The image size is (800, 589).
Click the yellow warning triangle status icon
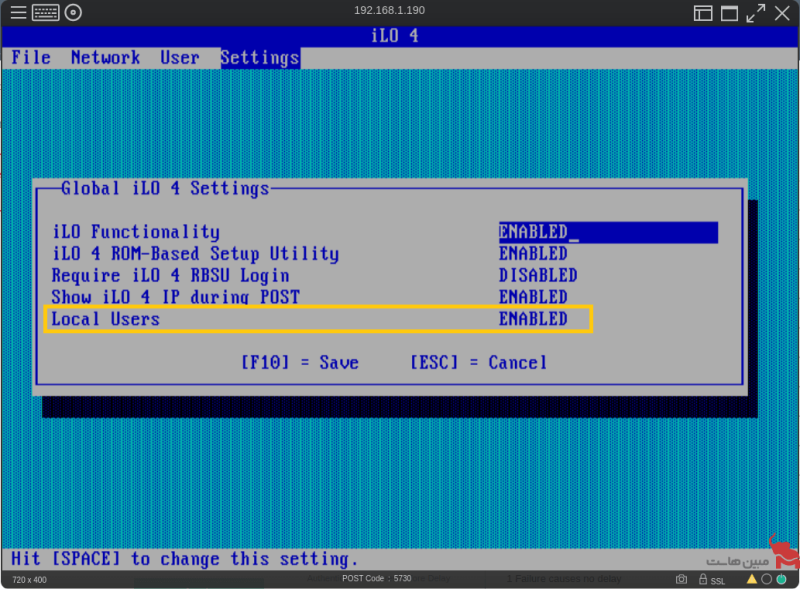752,579
